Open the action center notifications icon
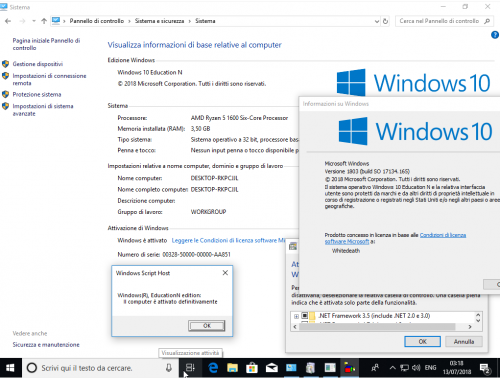The image size is (500, 378). coord(485,368)
